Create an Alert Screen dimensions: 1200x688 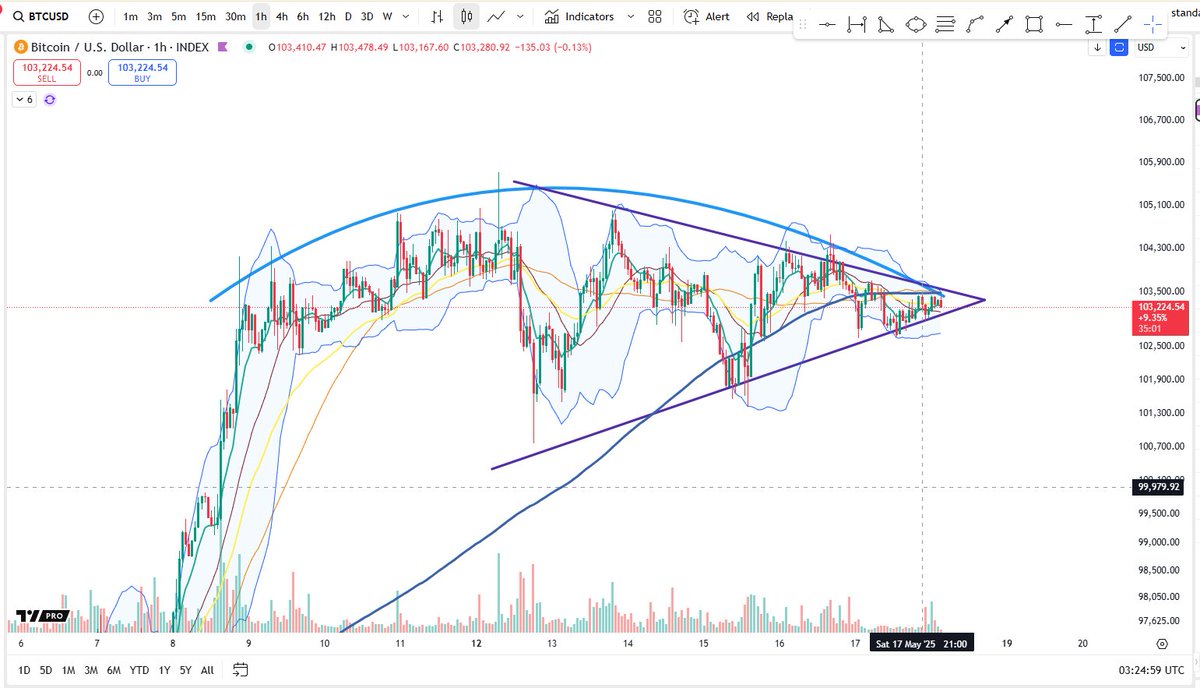(706, 17)
